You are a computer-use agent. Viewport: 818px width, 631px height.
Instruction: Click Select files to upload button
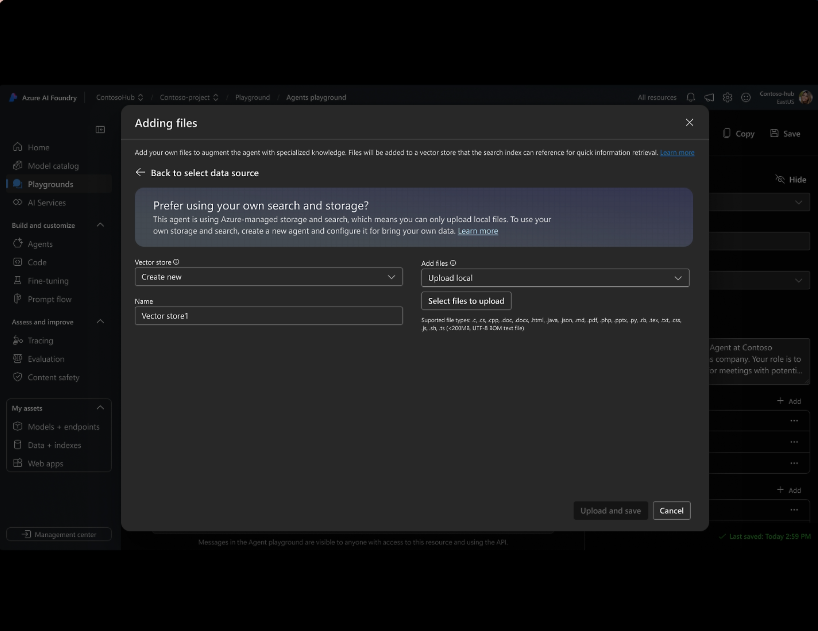466,301
